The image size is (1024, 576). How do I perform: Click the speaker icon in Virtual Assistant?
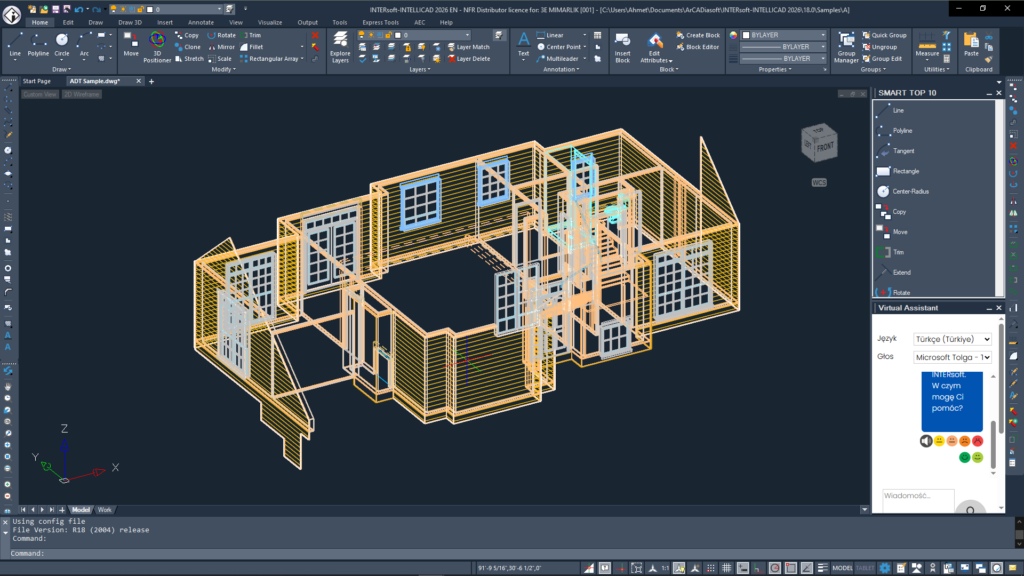926,441
